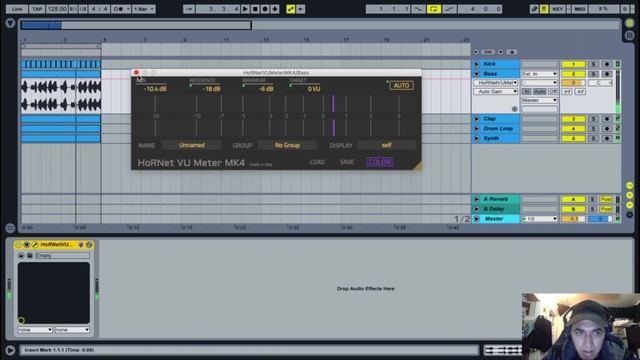Click the Bass audio clip waveform
Image resolution: width=640 pixels, height=360 pixels.
[x=61, y=96]
